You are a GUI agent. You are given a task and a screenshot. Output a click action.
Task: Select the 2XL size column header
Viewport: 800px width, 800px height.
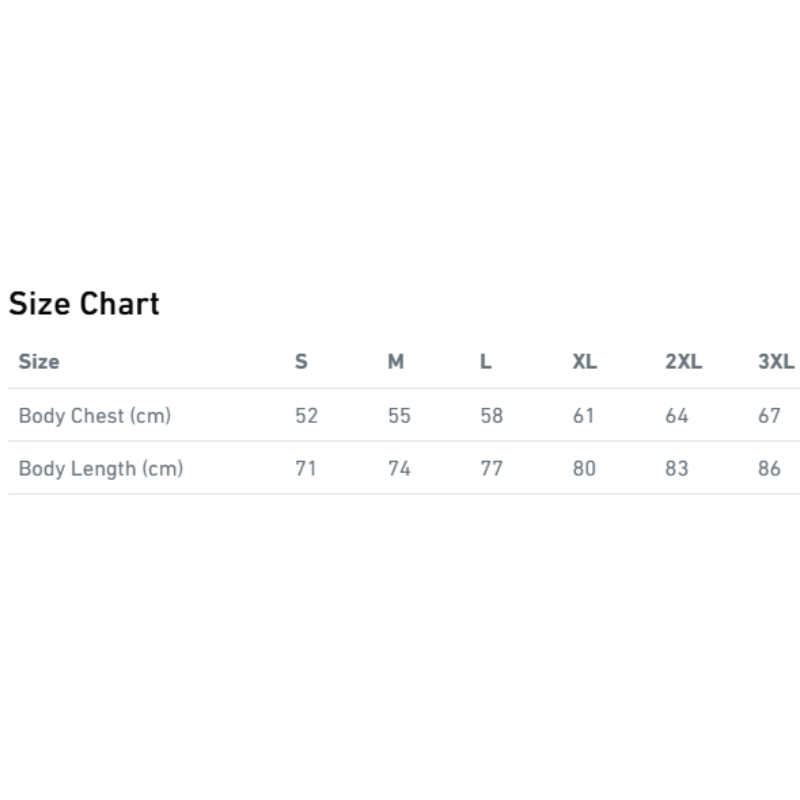683,361
